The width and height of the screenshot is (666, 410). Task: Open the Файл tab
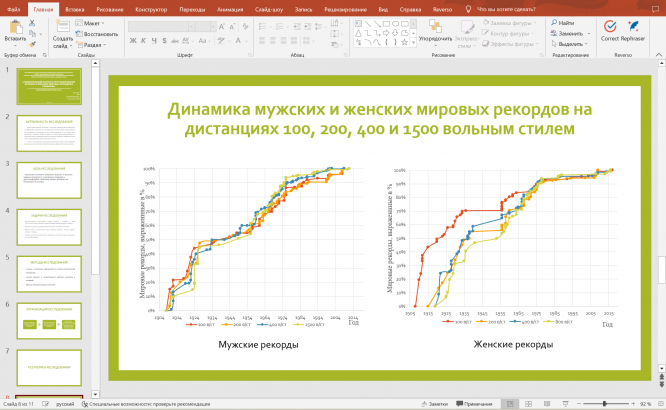coord(14,9)
